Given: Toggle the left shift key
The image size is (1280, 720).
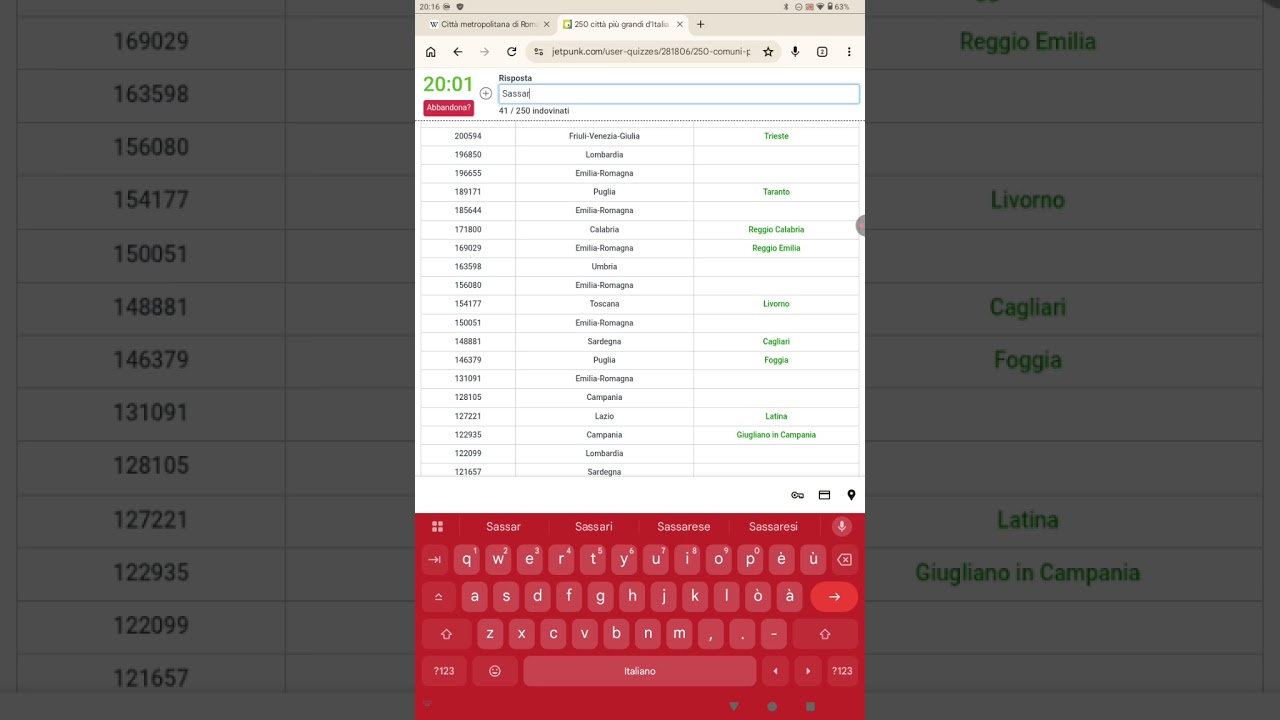Looking at the screenshot, I should pos(446,634).
